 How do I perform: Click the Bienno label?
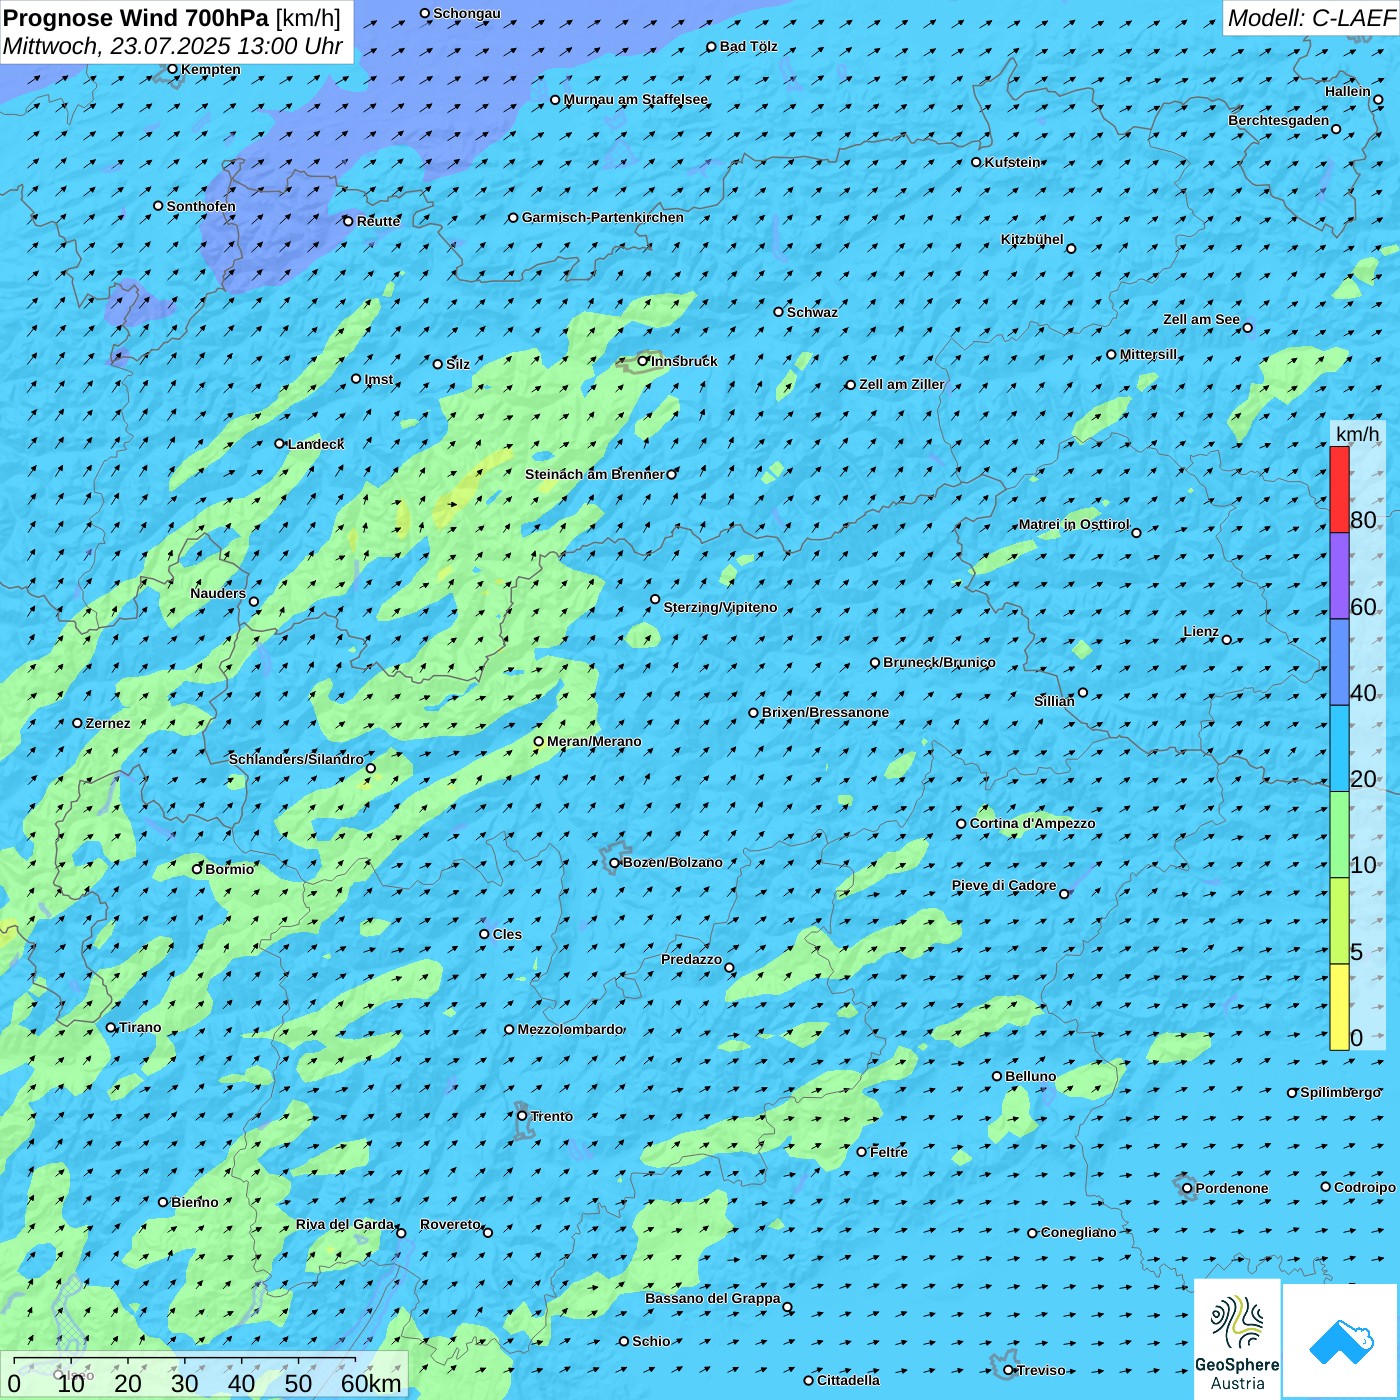click(x=195, y=1202)
